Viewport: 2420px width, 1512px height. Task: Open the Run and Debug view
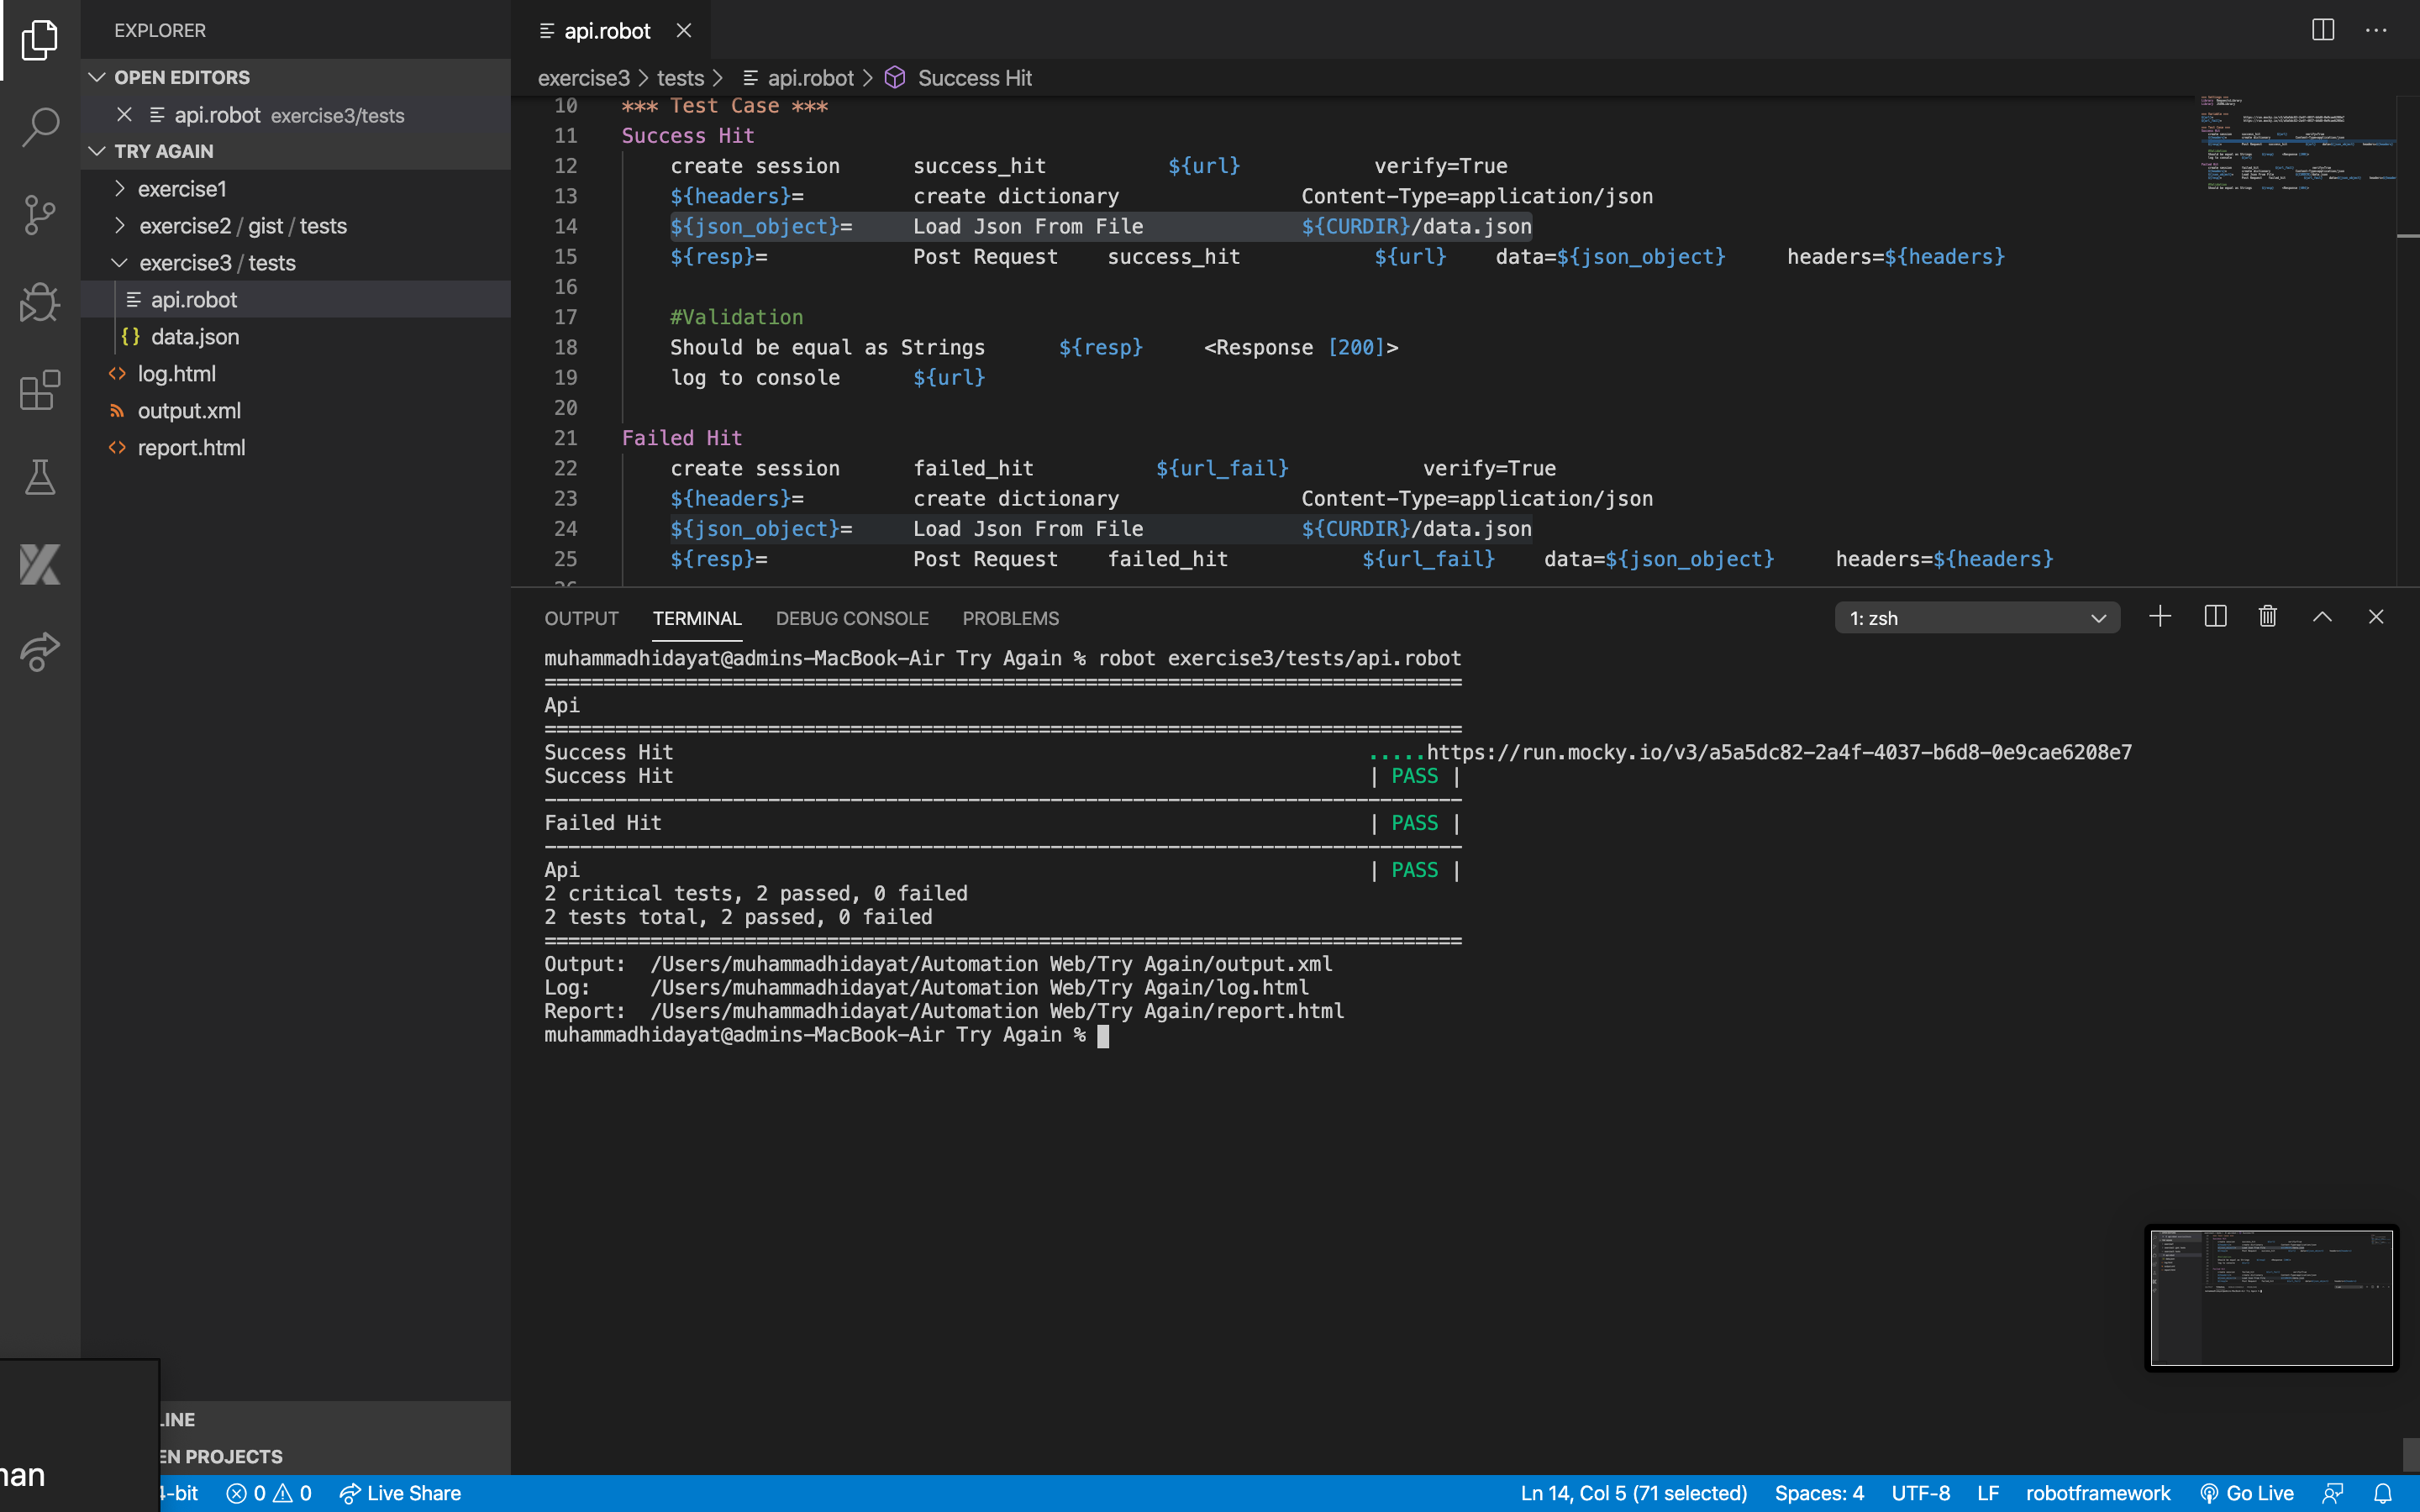(x=40, y=302)
